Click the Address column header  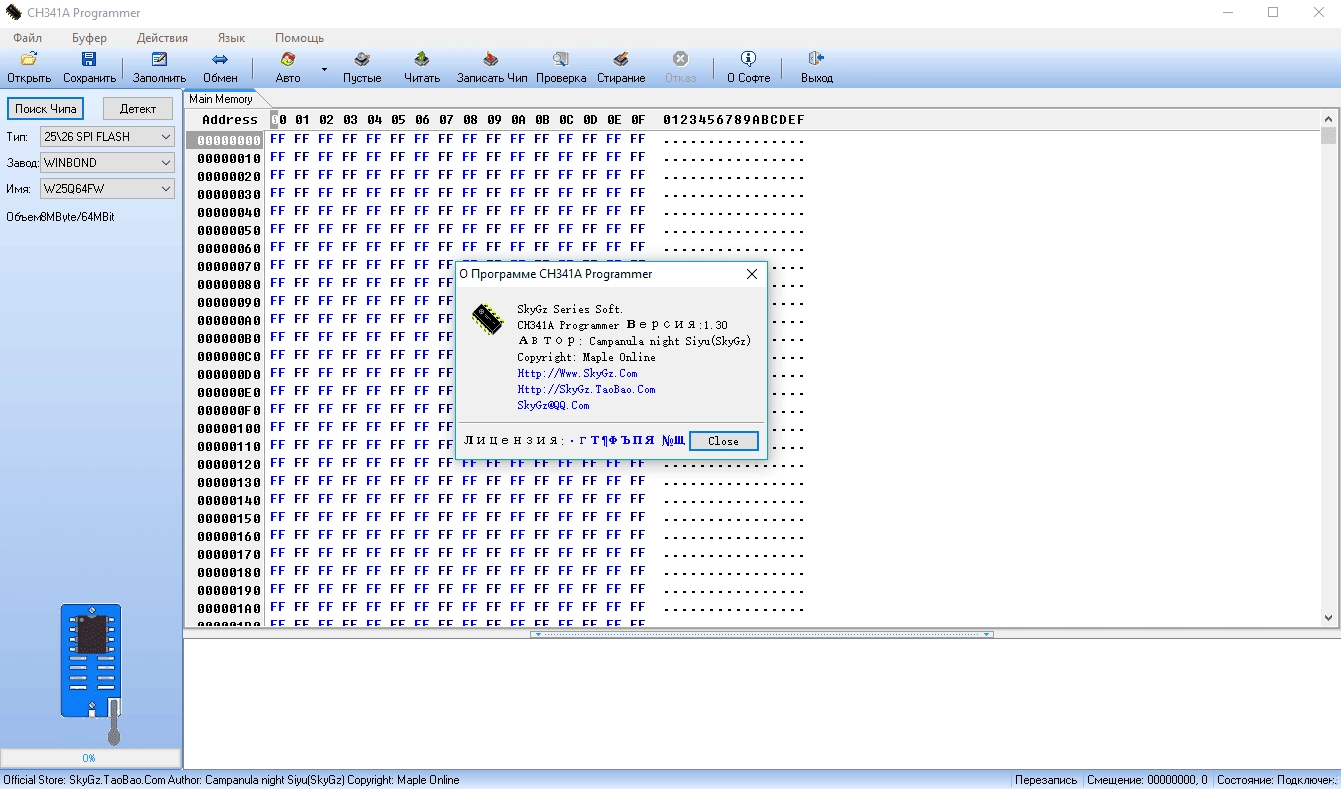click(229, 120)
